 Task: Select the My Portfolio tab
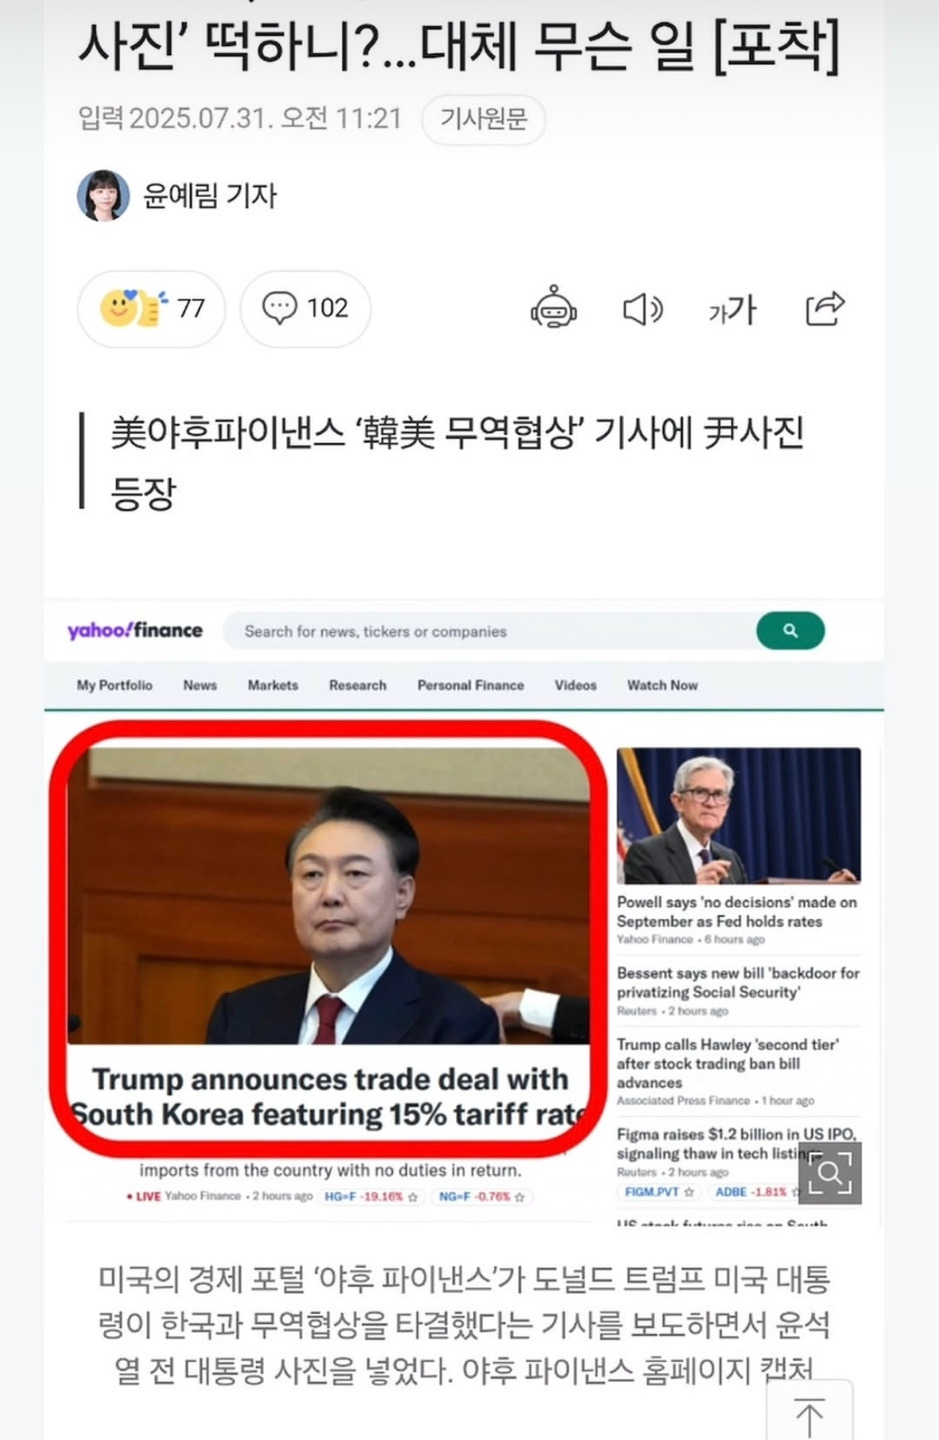[115, 685]
